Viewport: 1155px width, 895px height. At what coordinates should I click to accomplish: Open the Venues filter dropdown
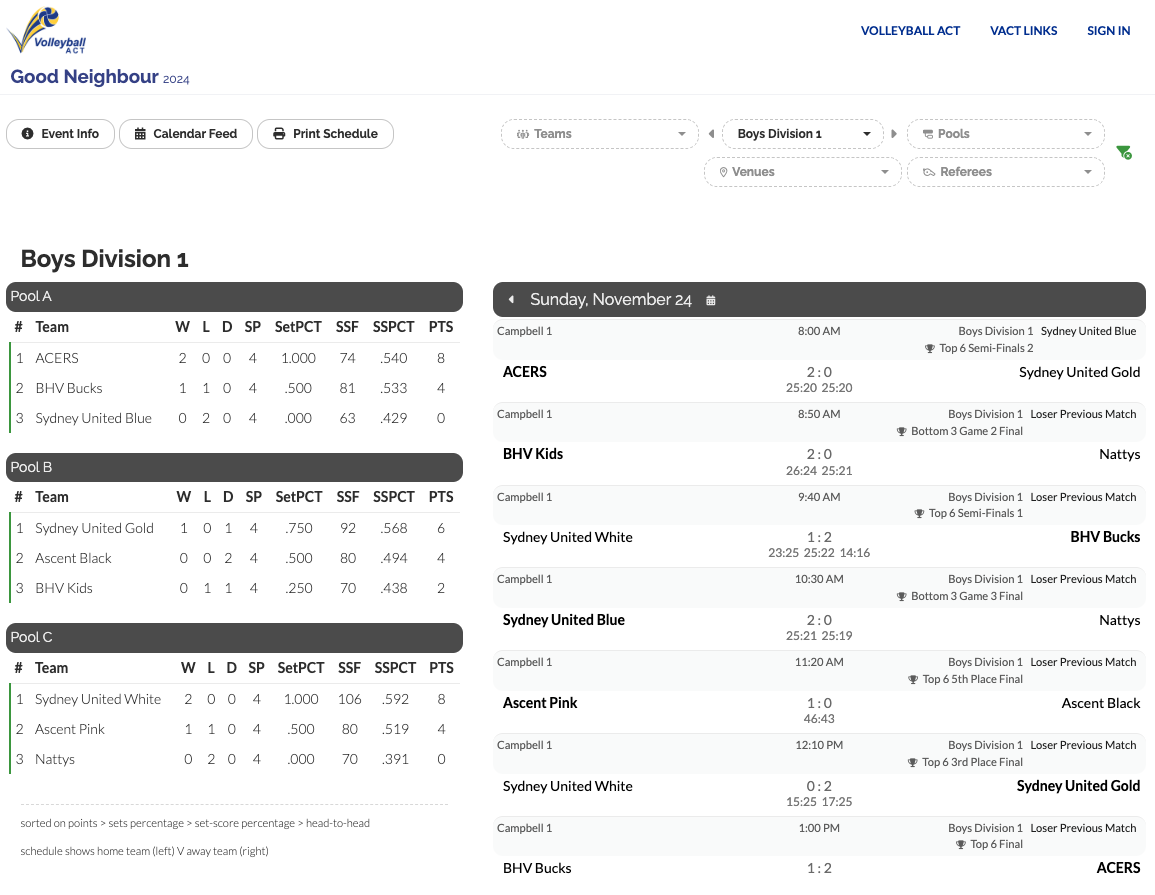(801, 172)
